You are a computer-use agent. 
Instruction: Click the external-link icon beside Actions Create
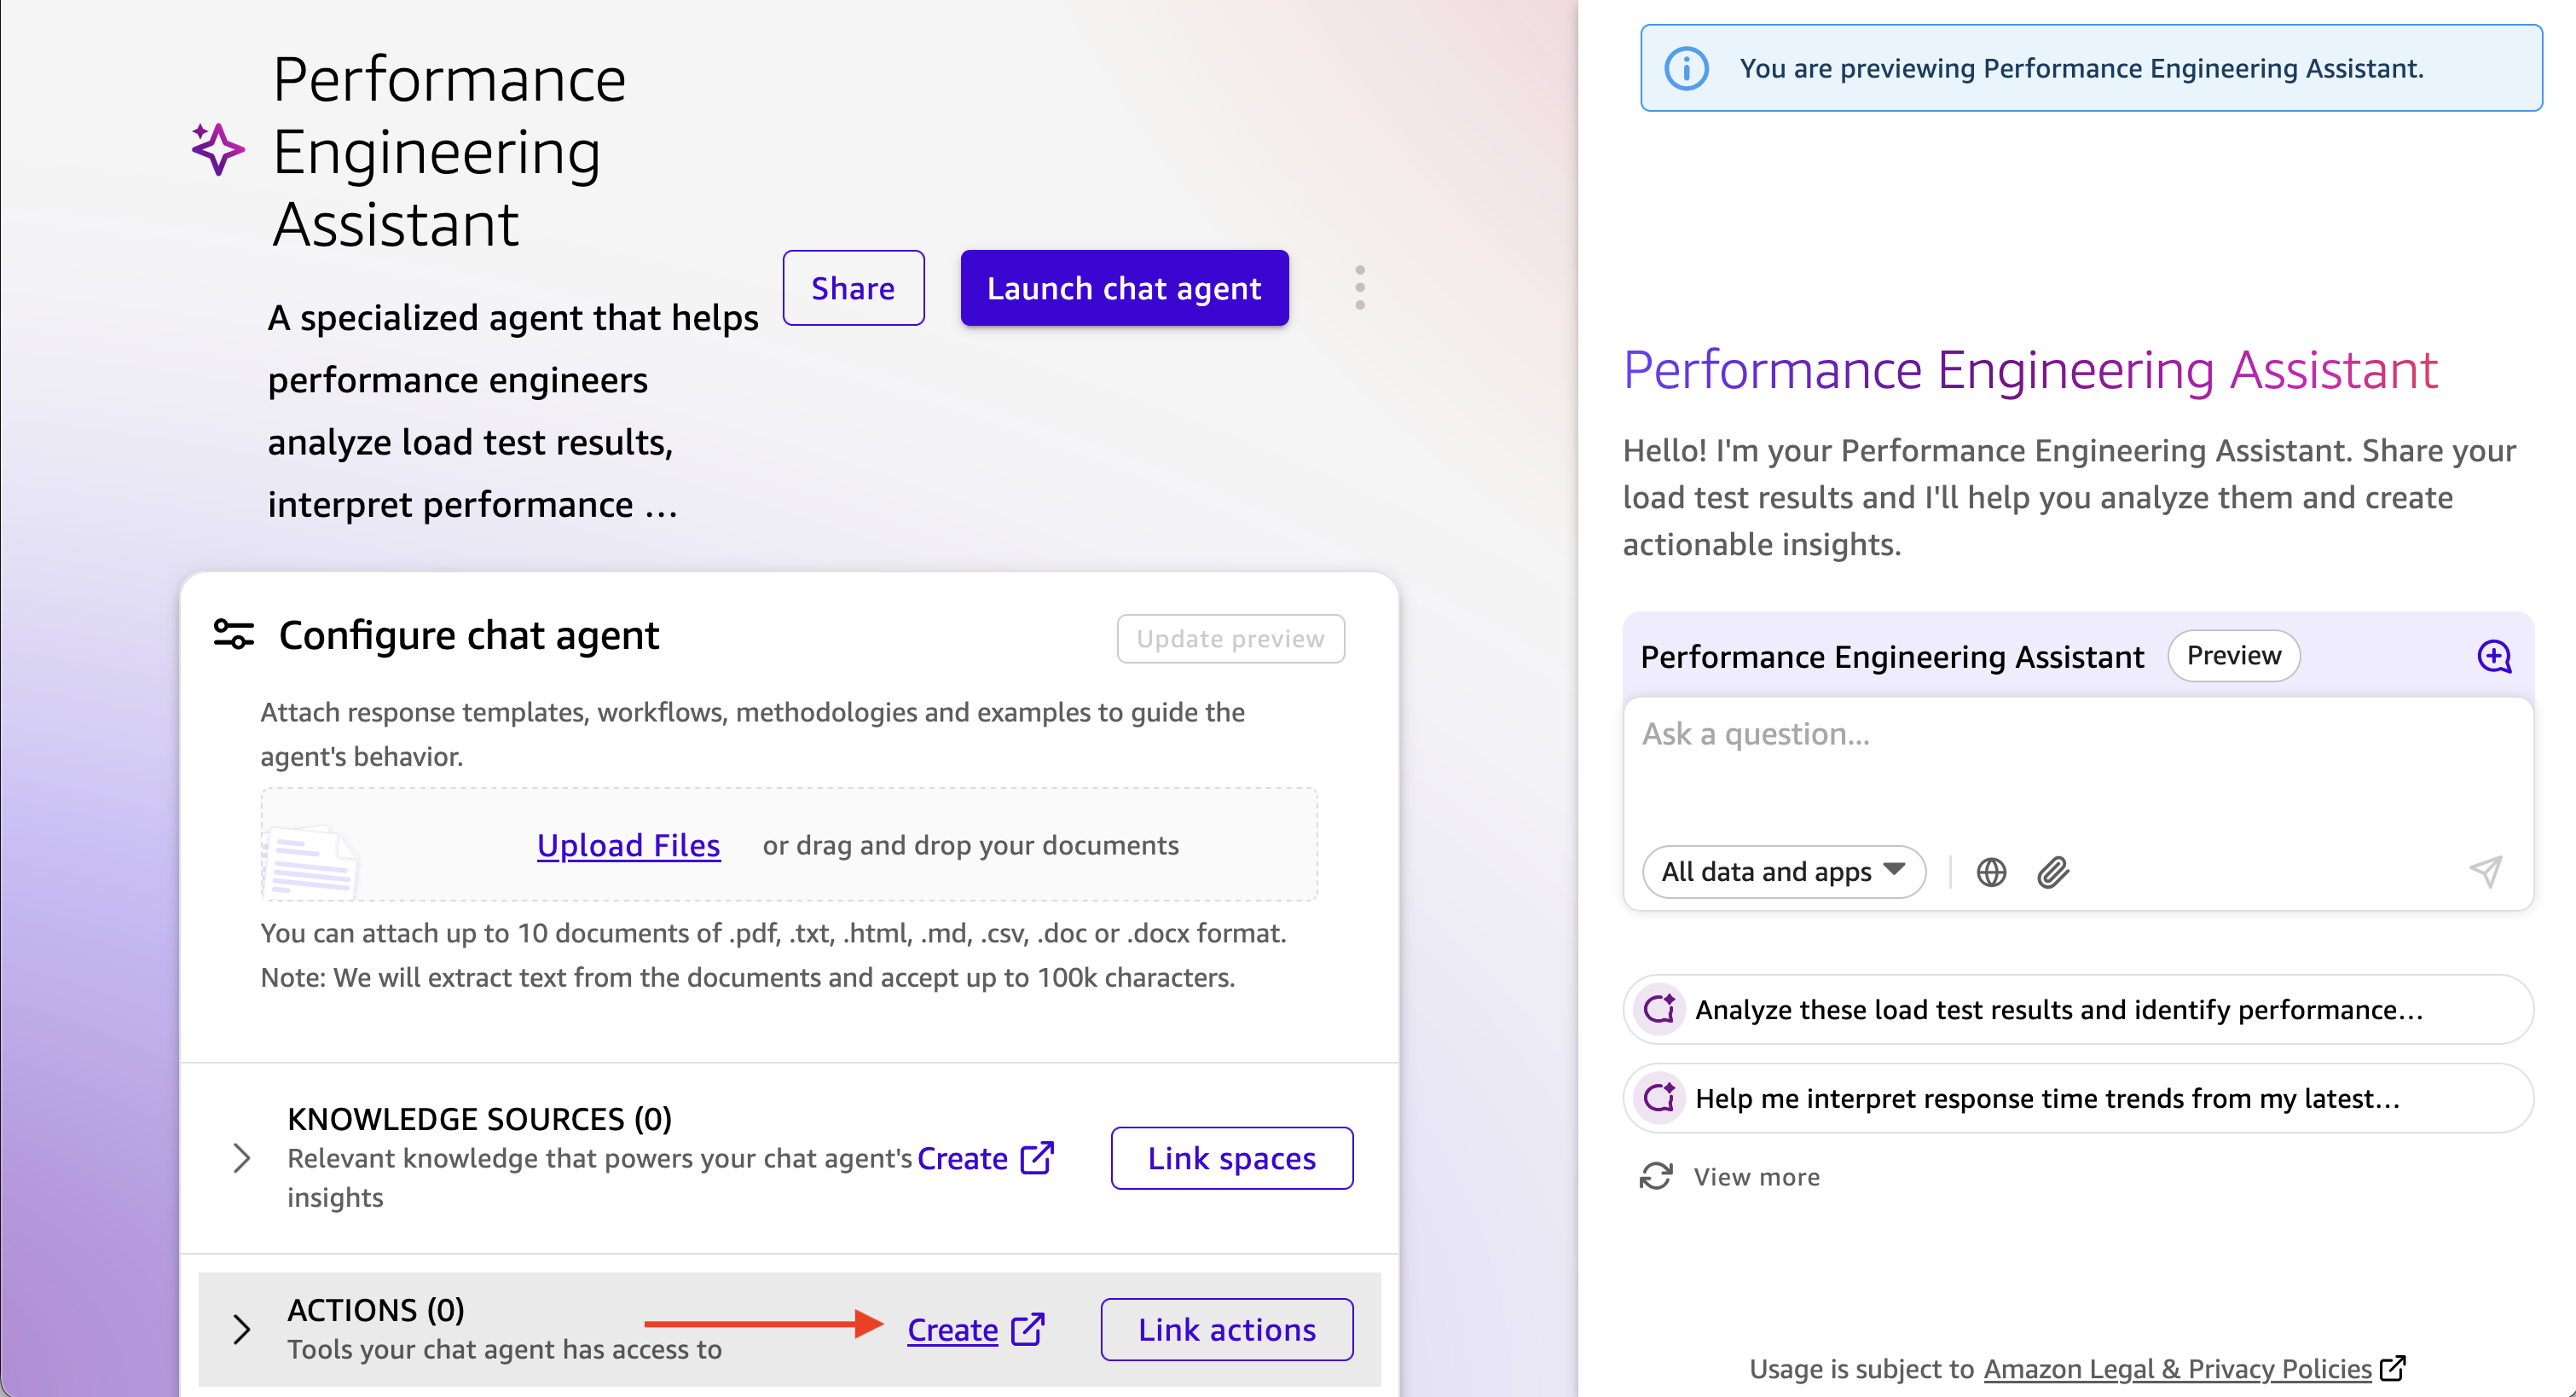coord(1028,1330)
